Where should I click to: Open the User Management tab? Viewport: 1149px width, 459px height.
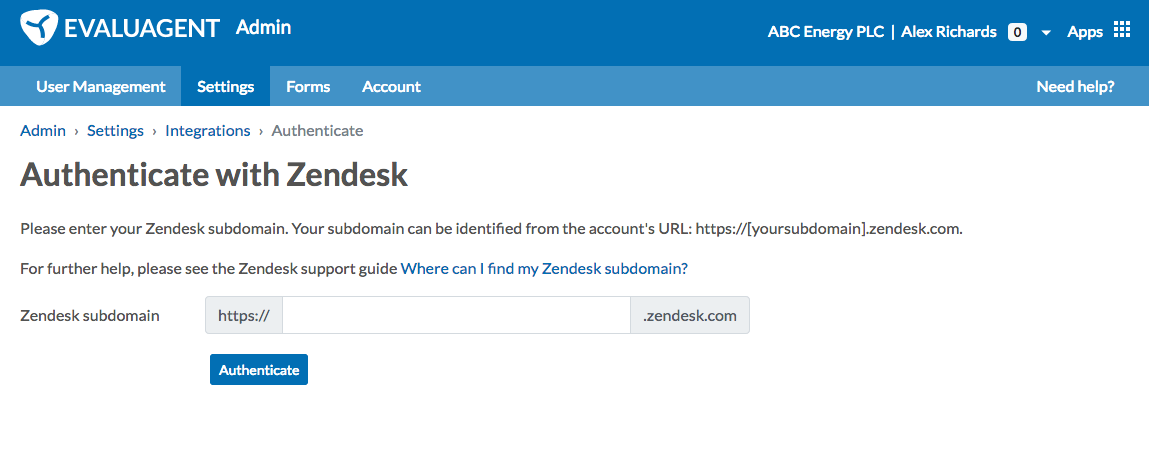tap(100, 87)
